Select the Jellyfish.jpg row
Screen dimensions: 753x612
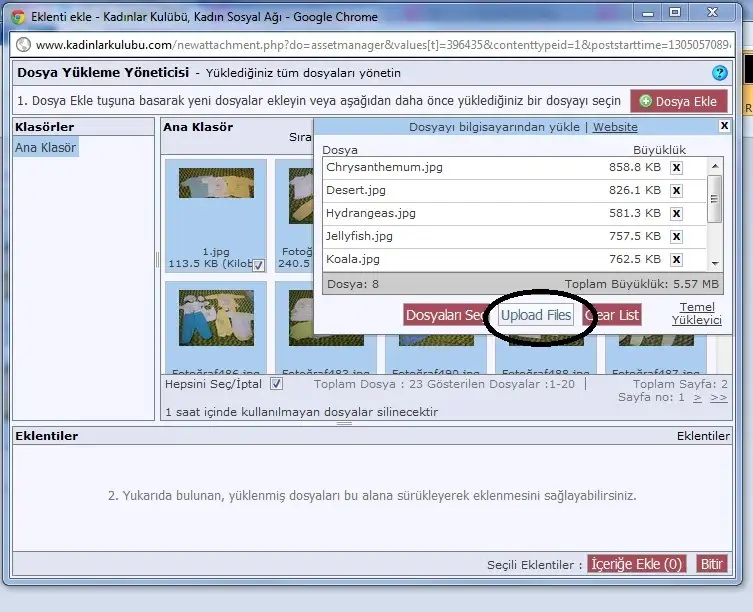tap(514, 236)
